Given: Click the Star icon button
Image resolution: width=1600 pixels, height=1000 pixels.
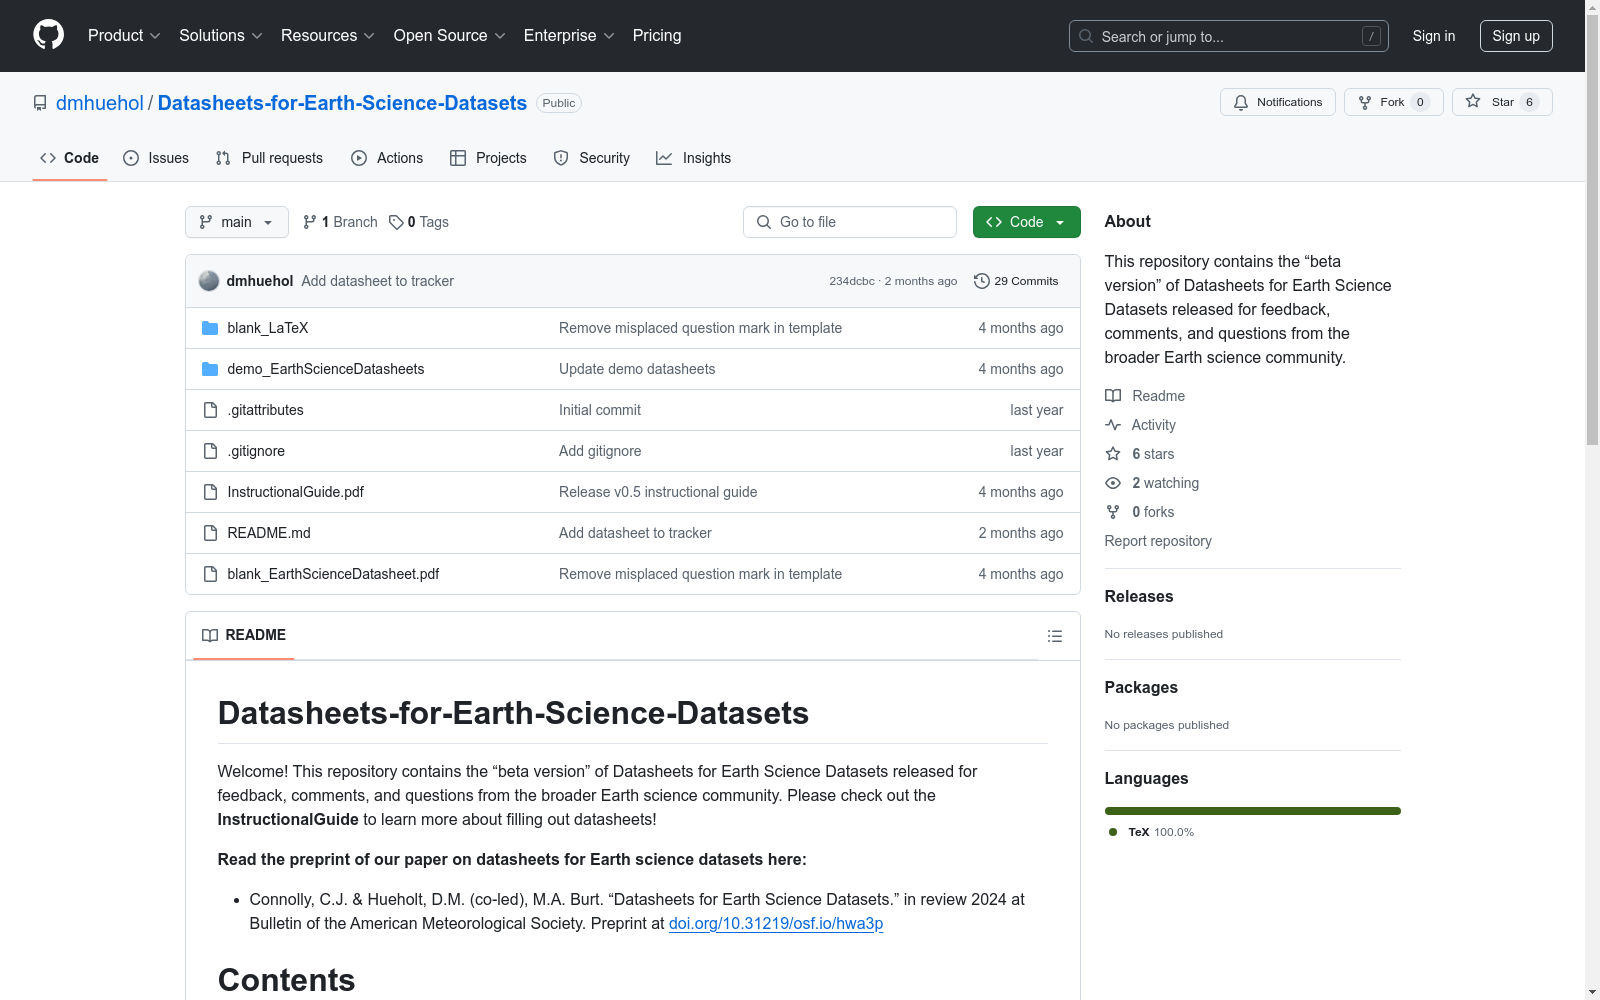Looking at the screenshot, I should point(1502,102).
